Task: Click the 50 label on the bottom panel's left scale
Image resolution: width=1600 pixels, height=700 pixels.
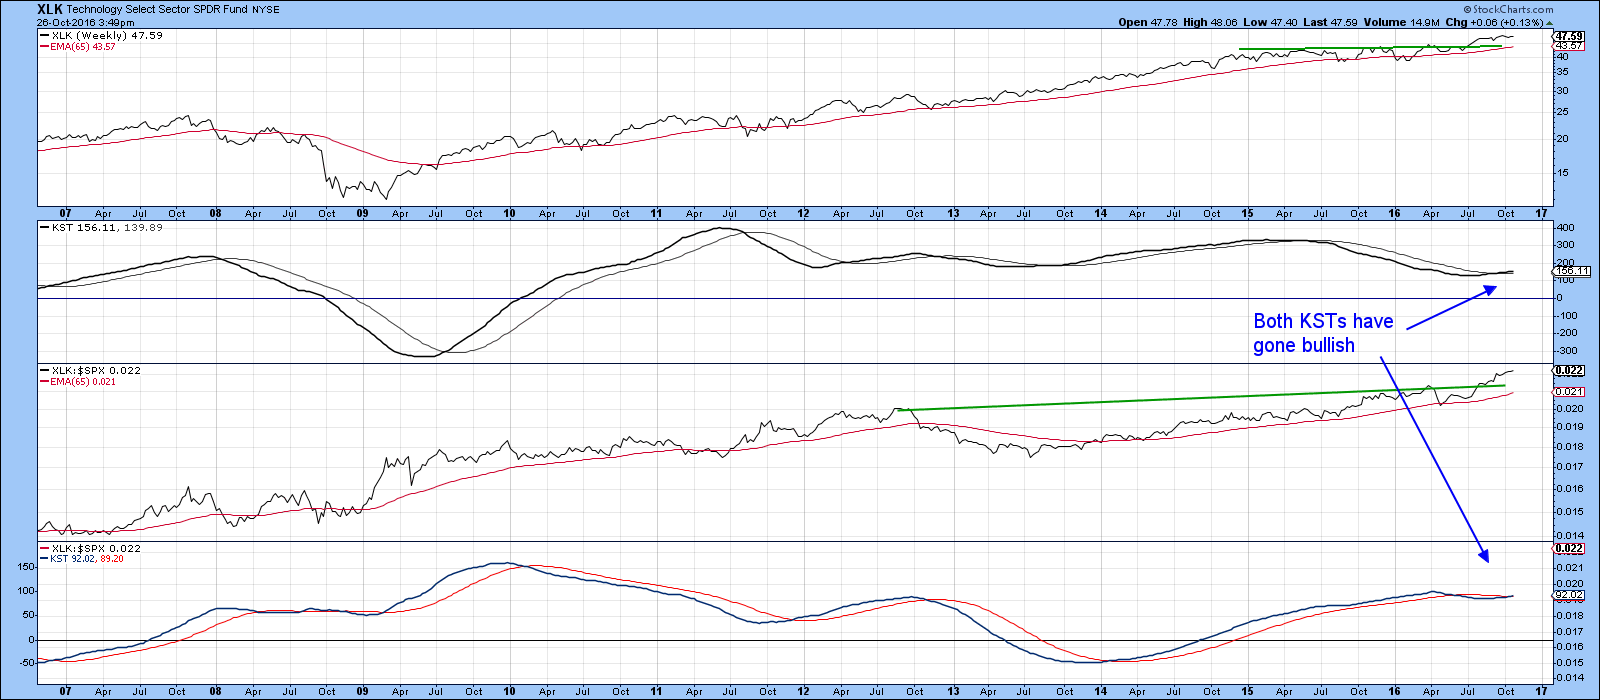Action: tap(30, 615)
